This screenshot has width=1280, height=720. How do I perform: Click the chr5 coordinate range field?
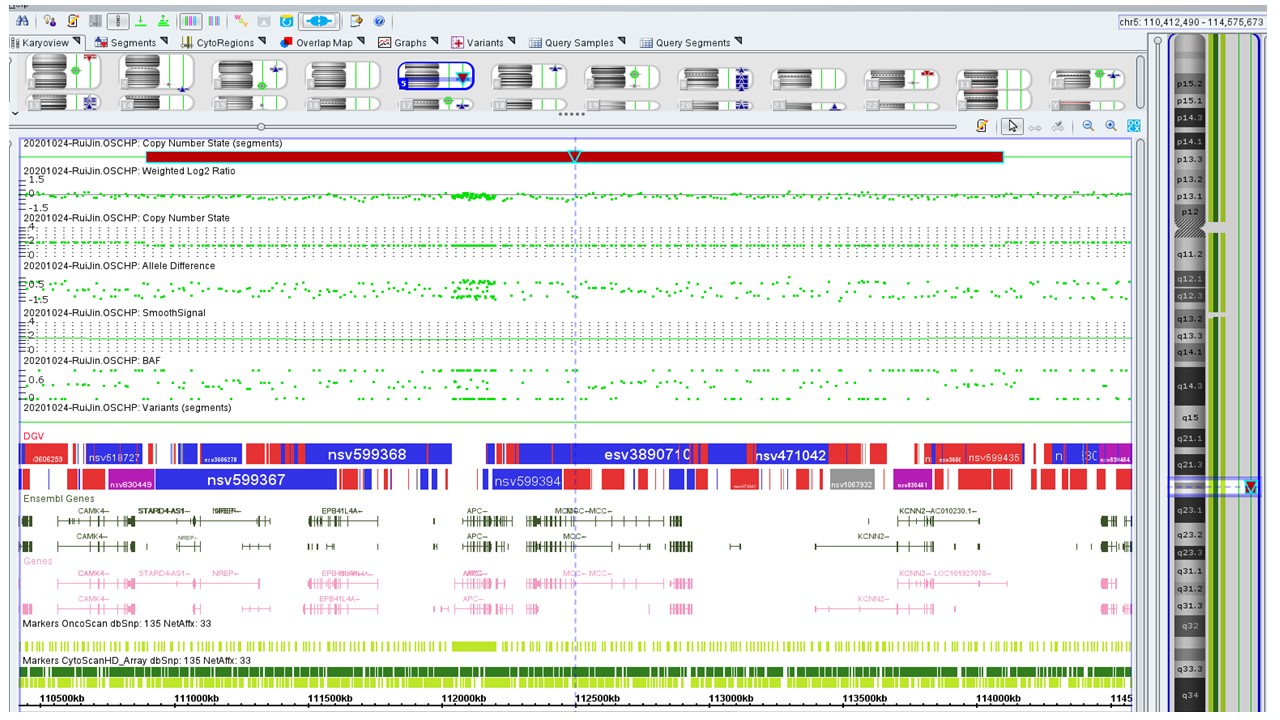[1193, 22]
